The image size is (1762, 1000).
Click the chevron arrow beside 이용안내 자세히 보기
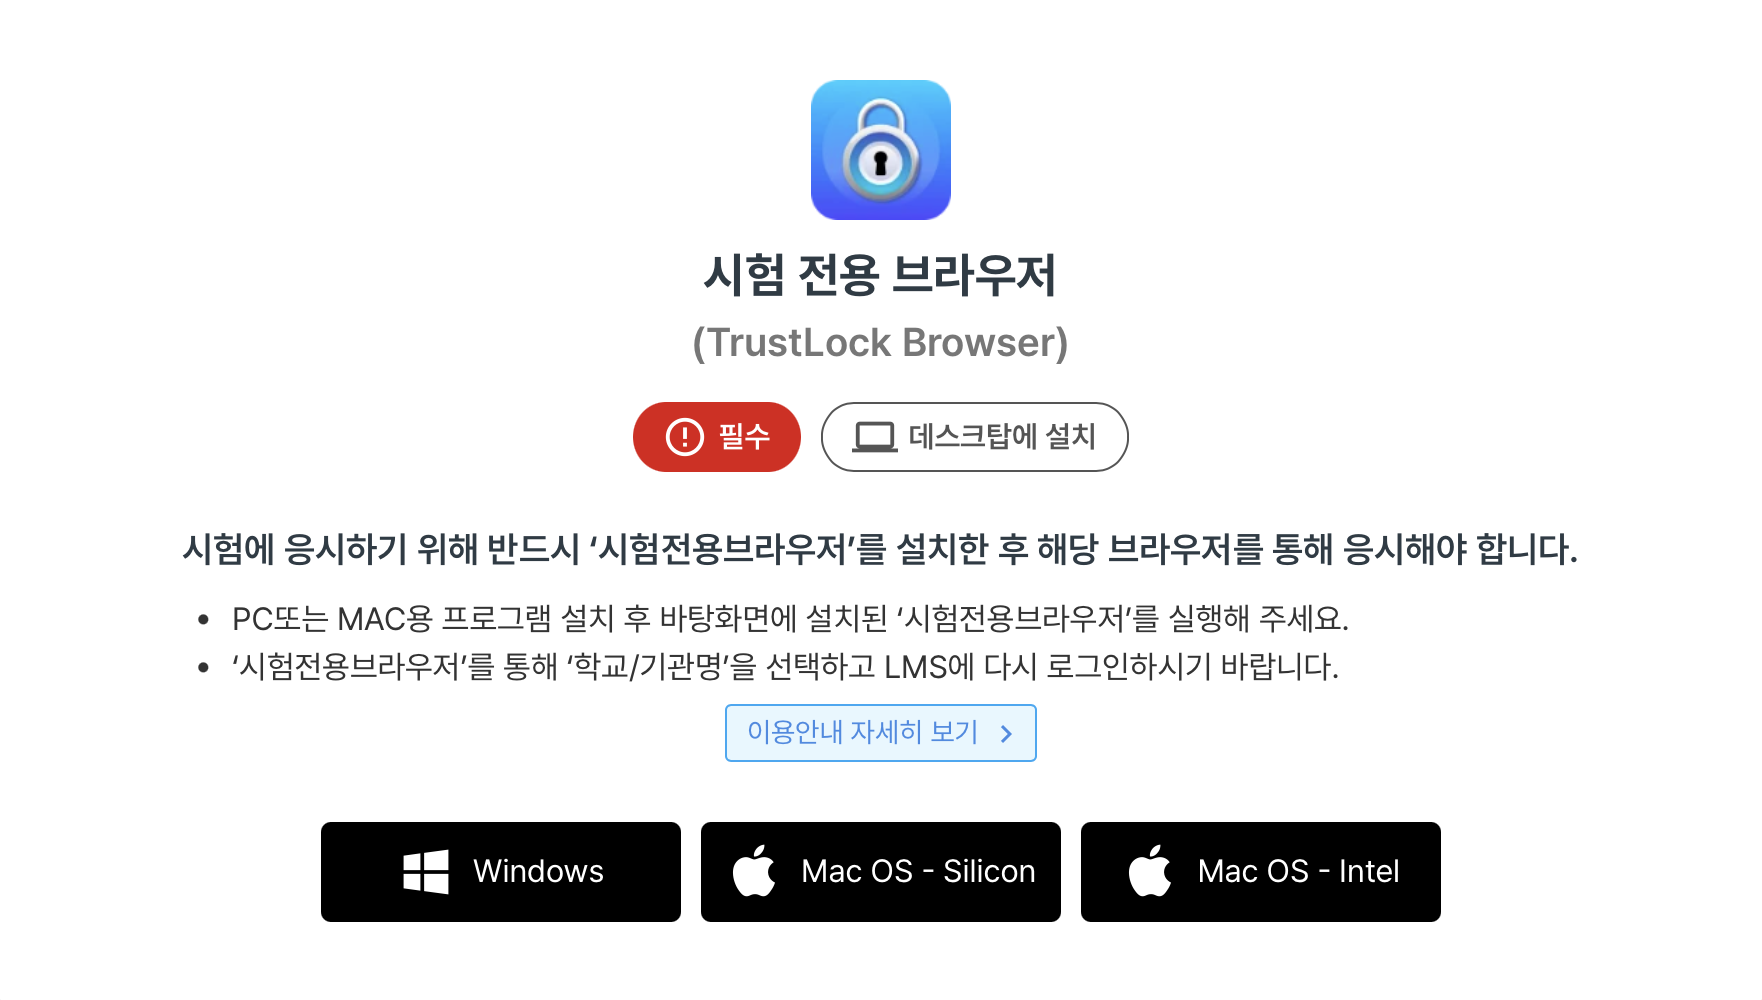1006,734
